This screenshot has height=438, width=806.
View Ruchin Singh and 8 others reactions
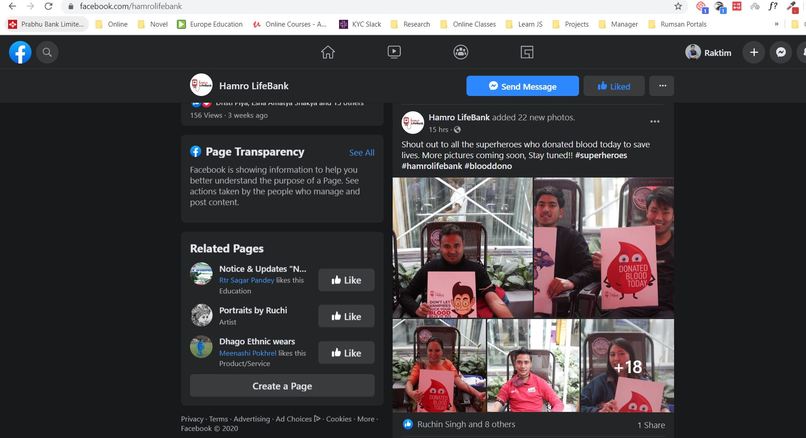tap(466, 425)
